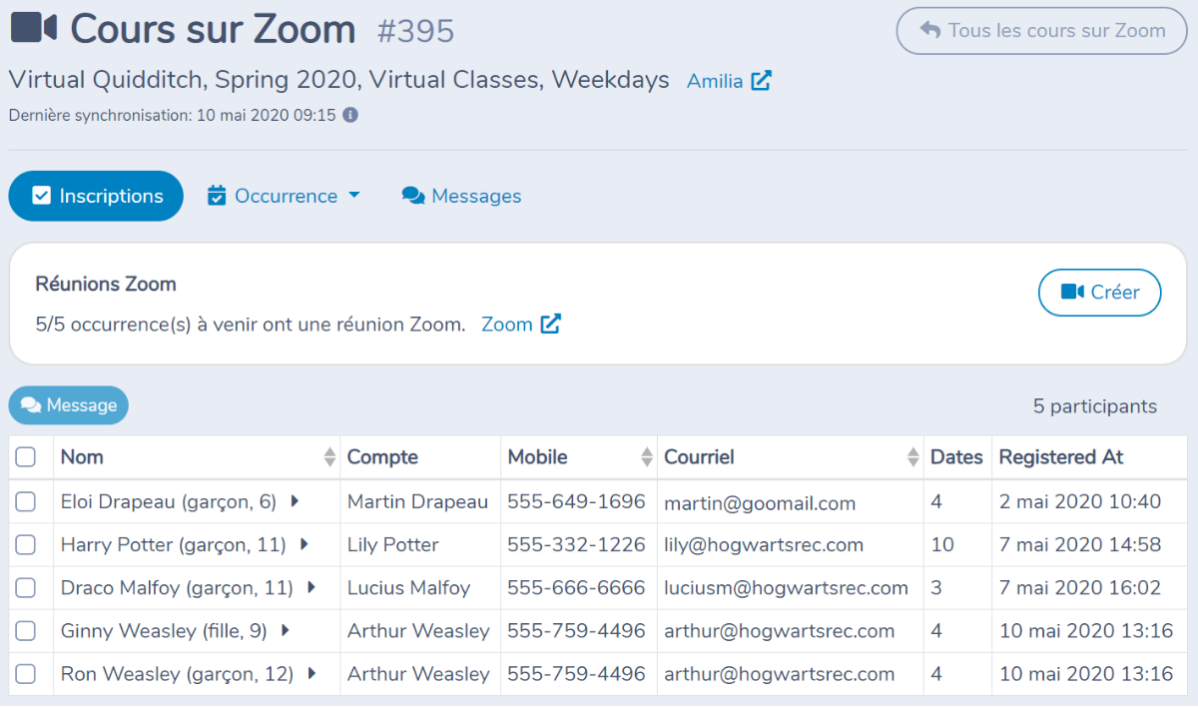This screenshot has height=707, width=1198.
Task: Click registration date 7 mai 2020 14:58
Action: click(x=1080, y=544)
